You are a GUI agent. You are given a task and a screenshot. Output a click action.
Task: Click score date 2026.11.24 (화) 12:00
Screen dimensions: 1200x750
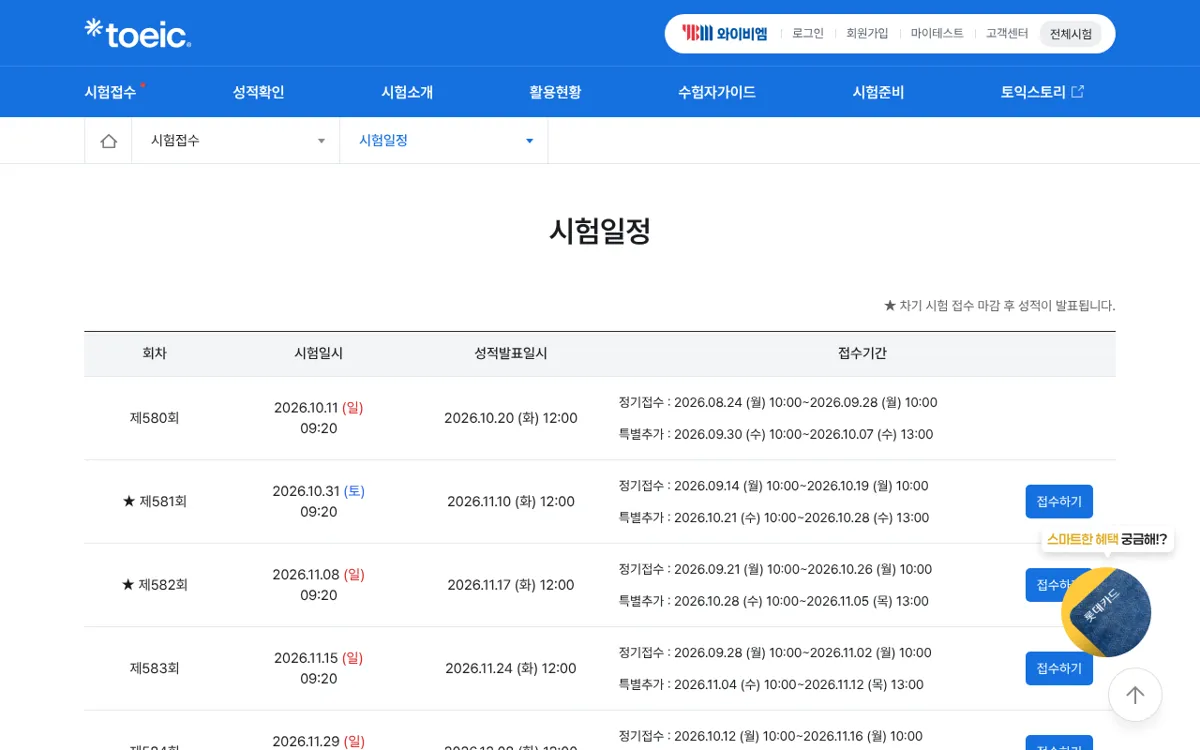[x=511, y=668]
